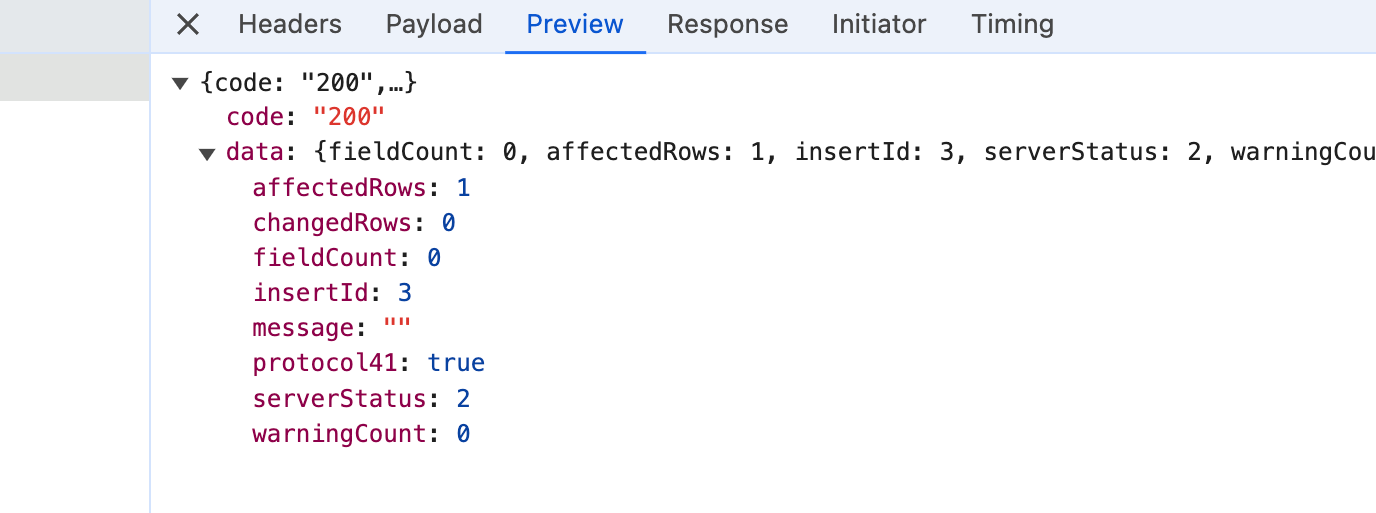Open the Initiator tab
The image size is (1376, 513).
click(879, 25)
